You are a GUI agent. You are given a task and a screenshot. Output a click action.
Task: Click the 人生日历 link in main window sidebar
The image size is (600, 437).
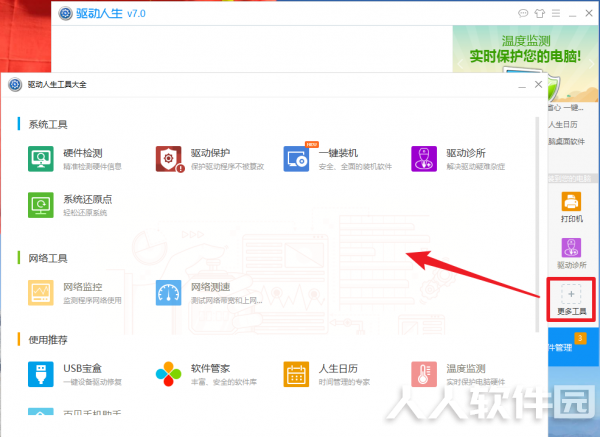point(562,125)
